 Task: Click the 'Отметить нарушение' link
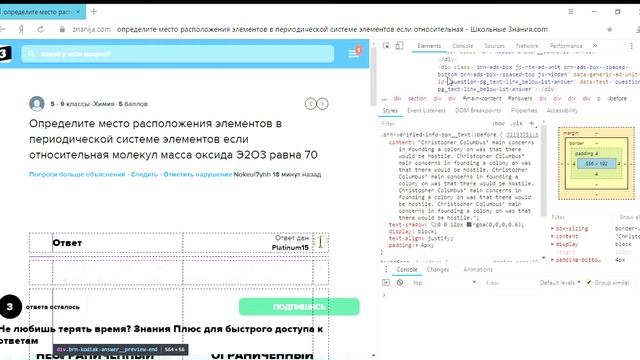(198, 174)
